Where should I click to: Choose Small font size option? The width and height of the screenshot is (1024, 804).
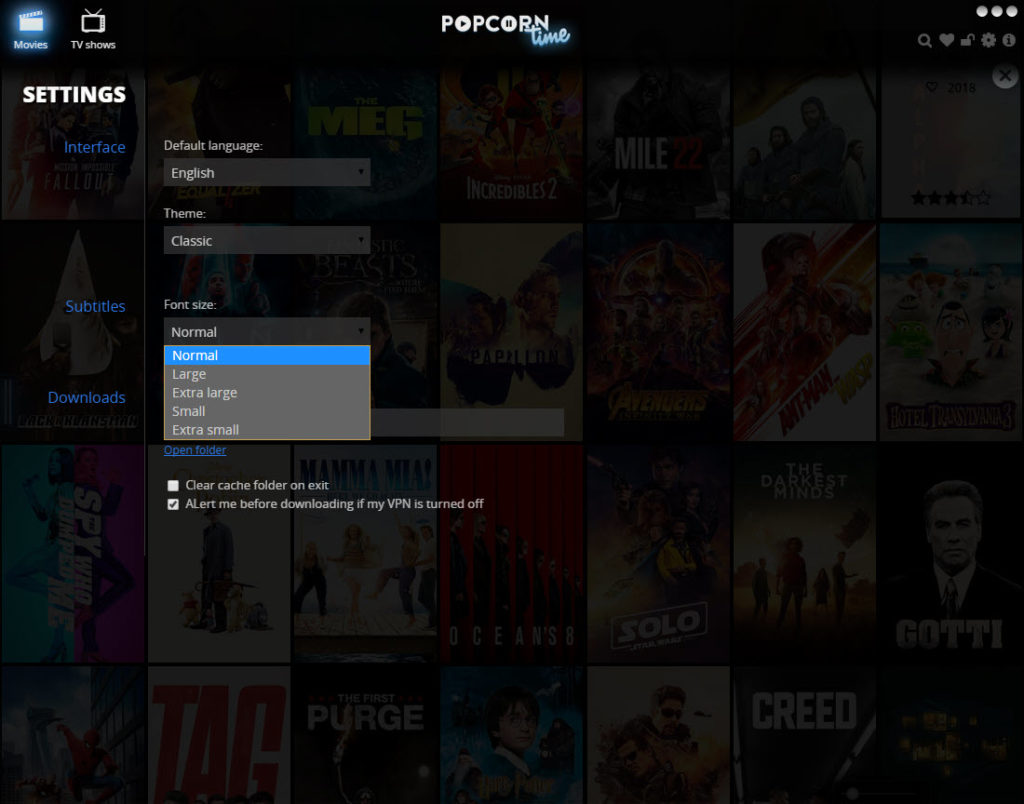coord(266,411)
